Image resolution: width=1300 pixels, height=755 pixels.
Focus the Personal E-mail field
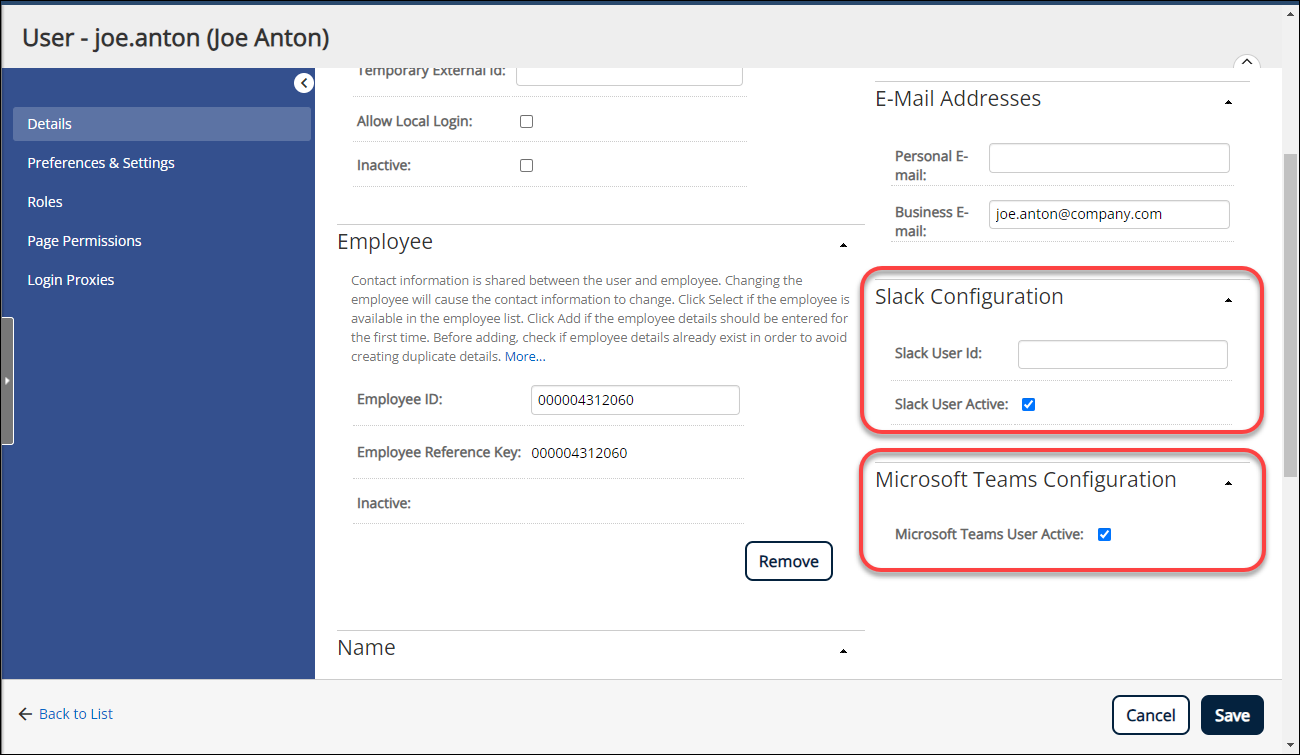click(1109, 158)
